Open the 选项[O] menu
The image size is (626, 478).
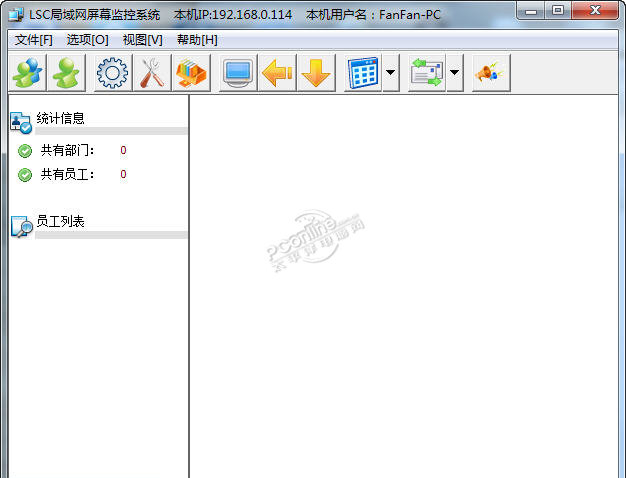pyautogui.click(x=87, y=40)
